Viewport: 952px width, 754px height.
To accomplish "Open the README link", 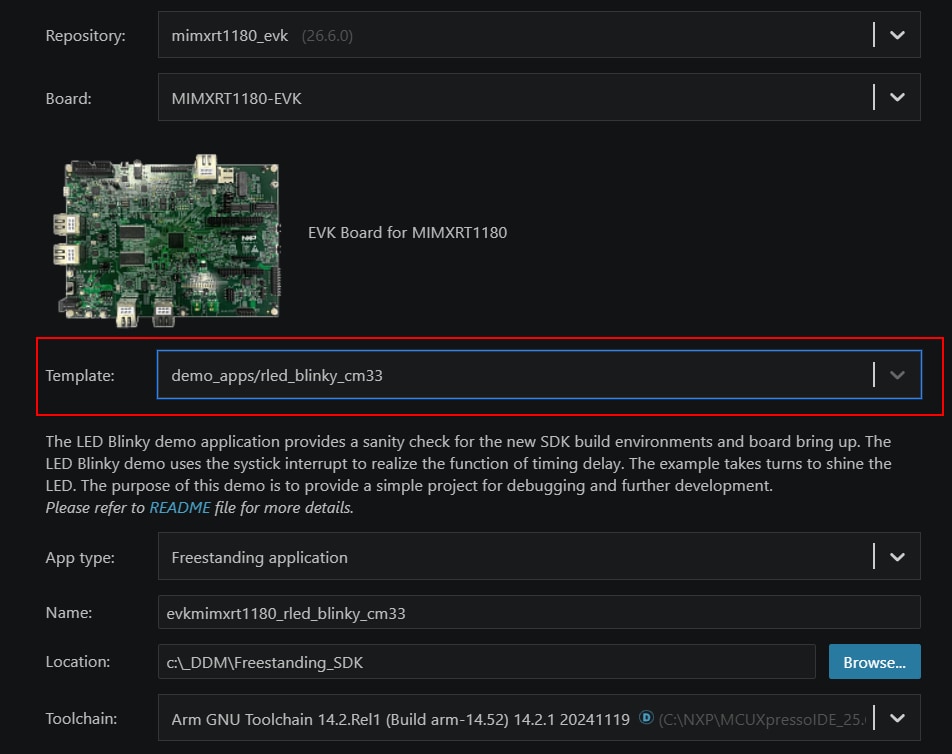I will click(x=180, y=508).
